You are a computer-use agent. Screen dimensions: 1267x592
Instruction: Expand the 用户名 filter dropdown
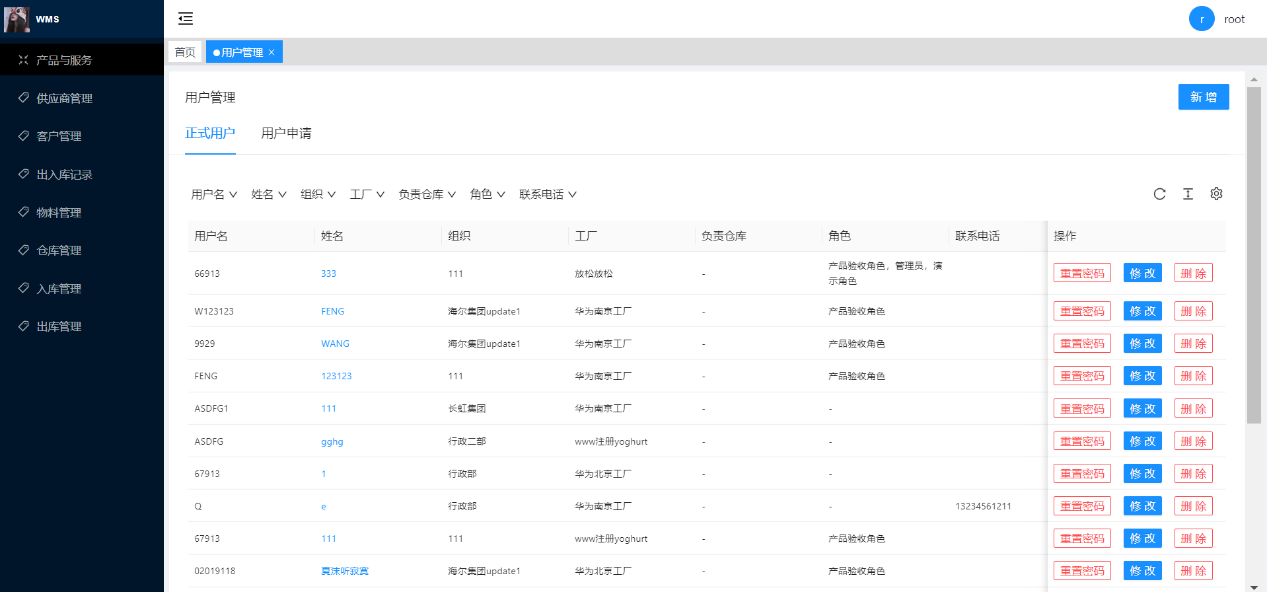tap(214, 195)
